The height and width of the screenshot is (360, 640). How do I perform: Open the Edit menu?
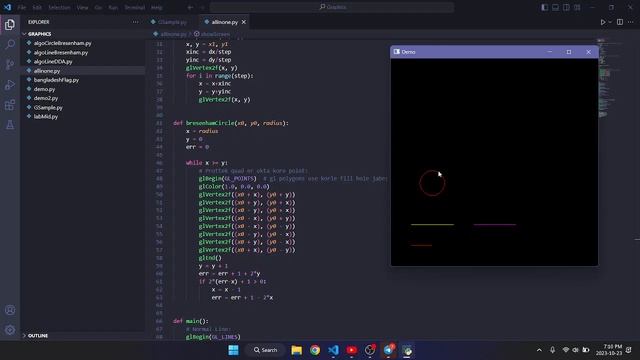[x=37, y=7]
